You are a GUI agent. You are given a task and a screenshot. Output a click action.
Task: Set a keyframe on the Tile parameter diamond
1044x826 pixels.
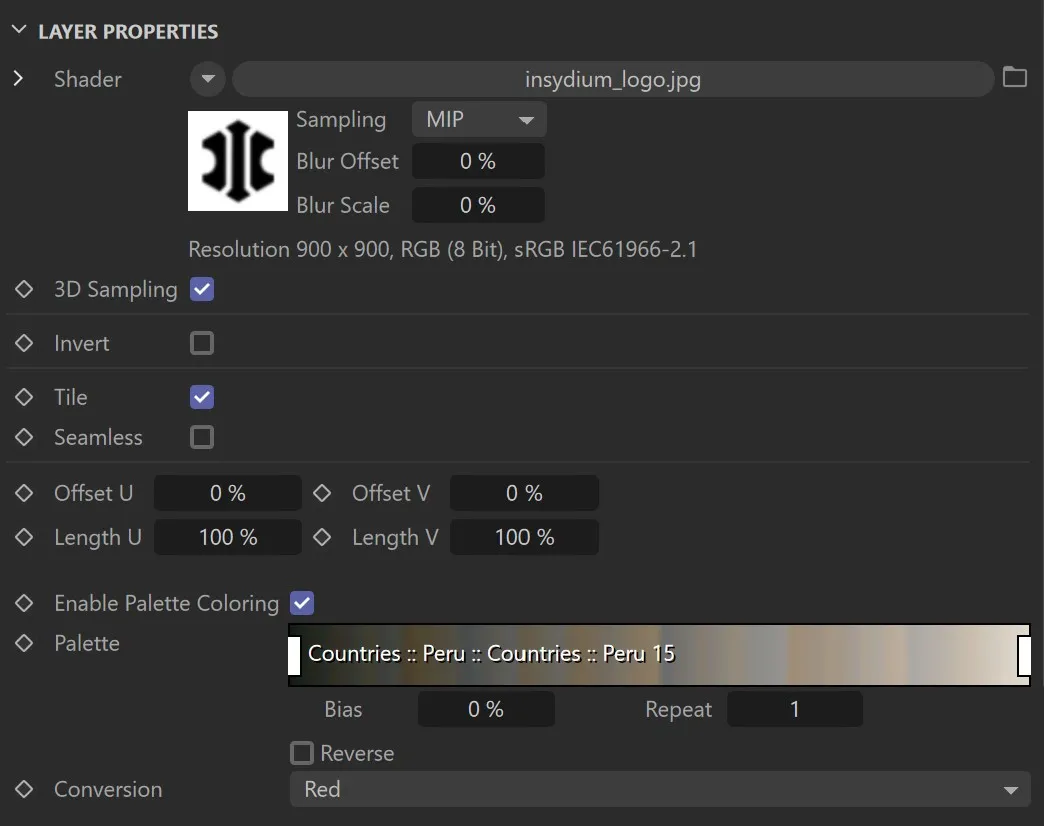coord(25,397)
